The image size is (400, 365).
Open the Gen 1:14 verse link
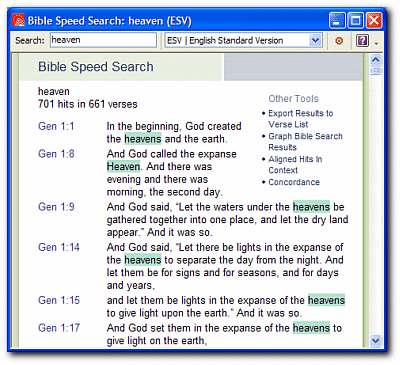(59, 247)
